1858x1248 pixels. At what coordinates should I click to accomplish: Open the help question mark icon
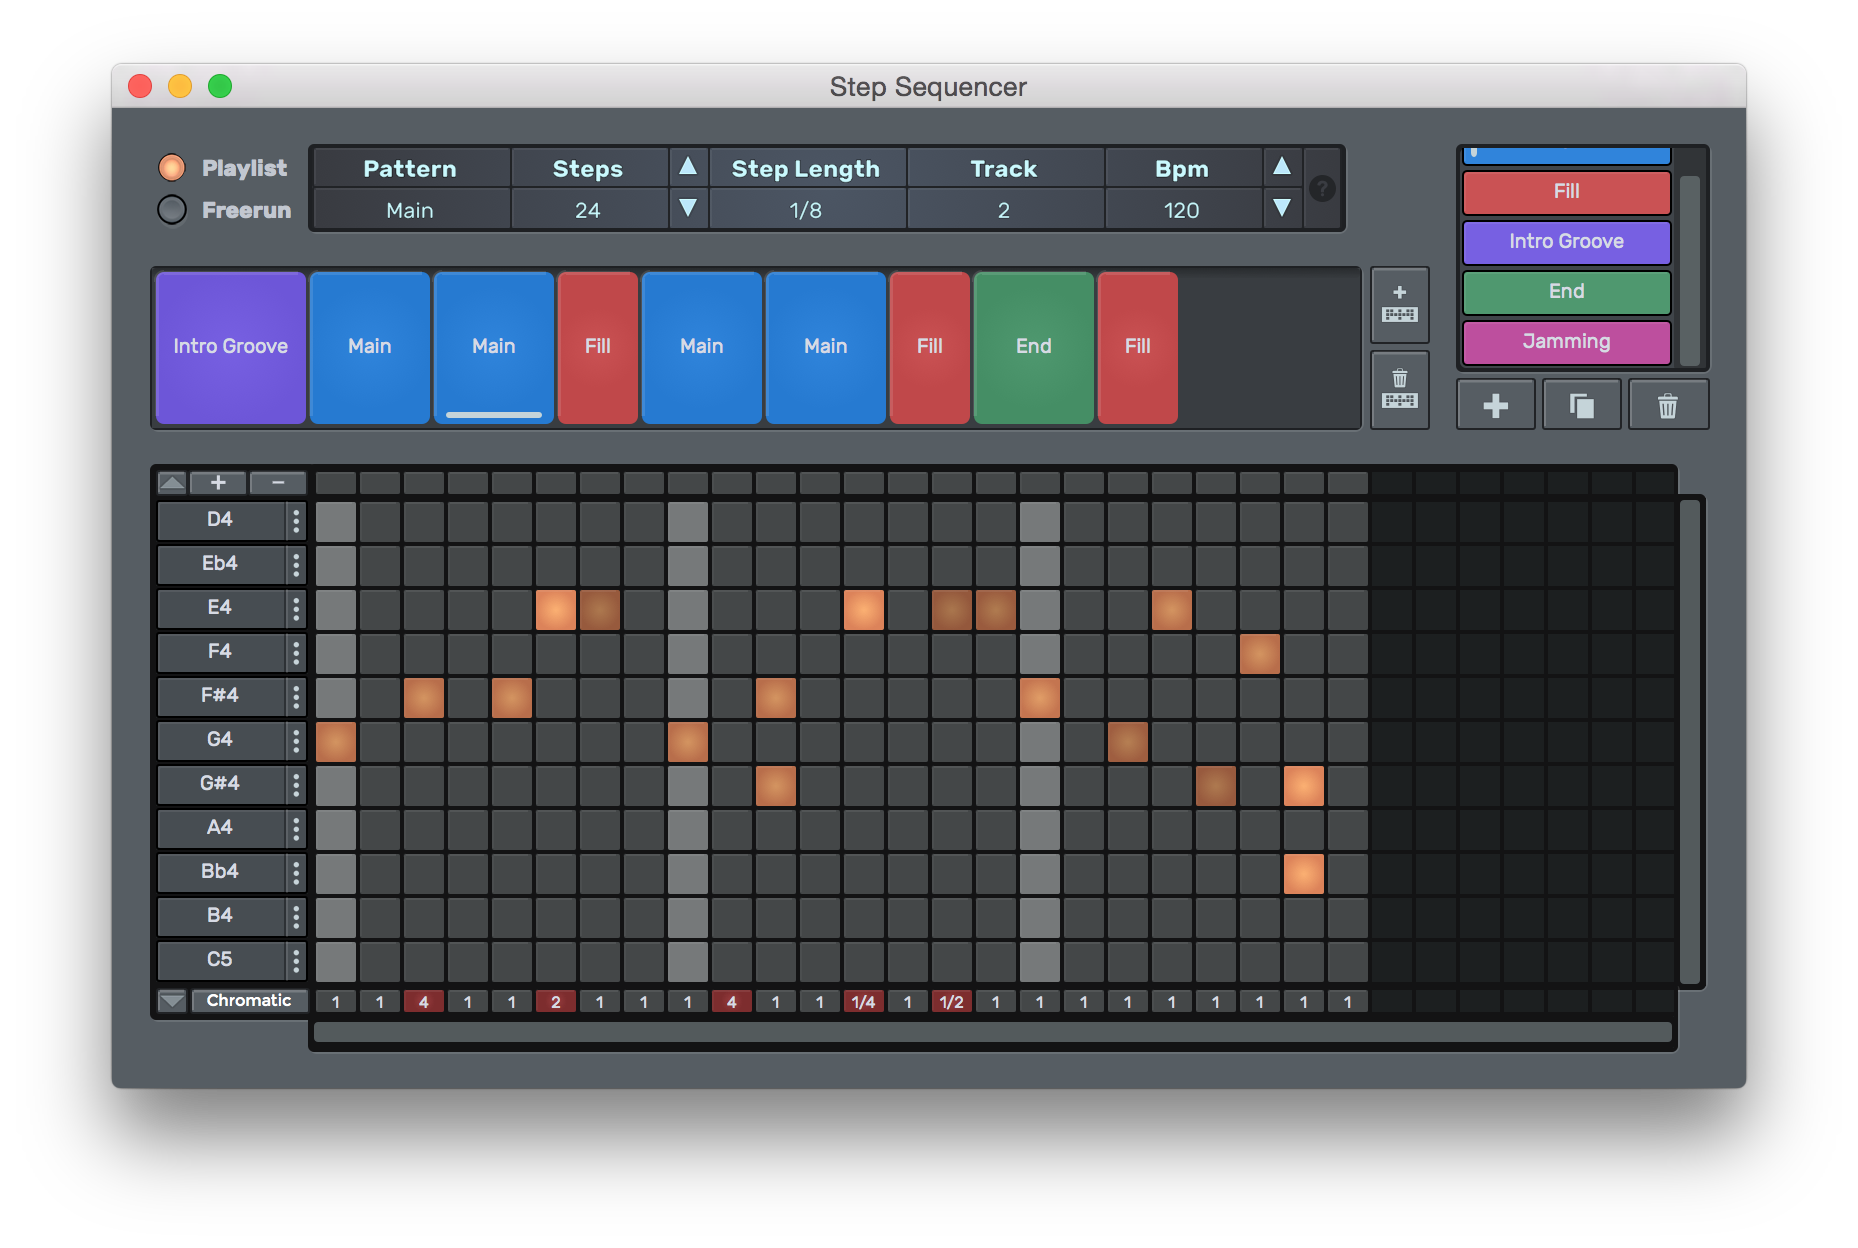pyautogui.click(x=1322, y=188)
